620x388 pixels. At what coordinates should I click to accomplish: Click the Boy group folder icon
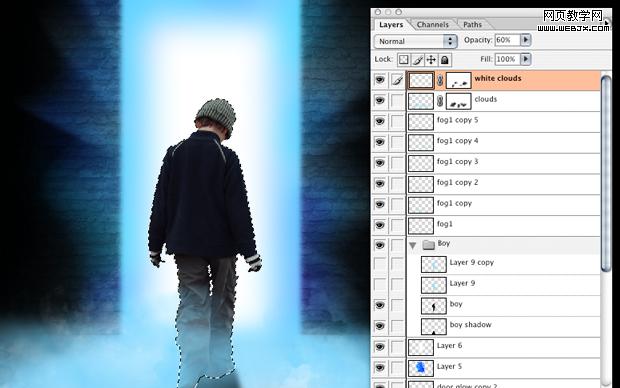(x=428, y=245)
